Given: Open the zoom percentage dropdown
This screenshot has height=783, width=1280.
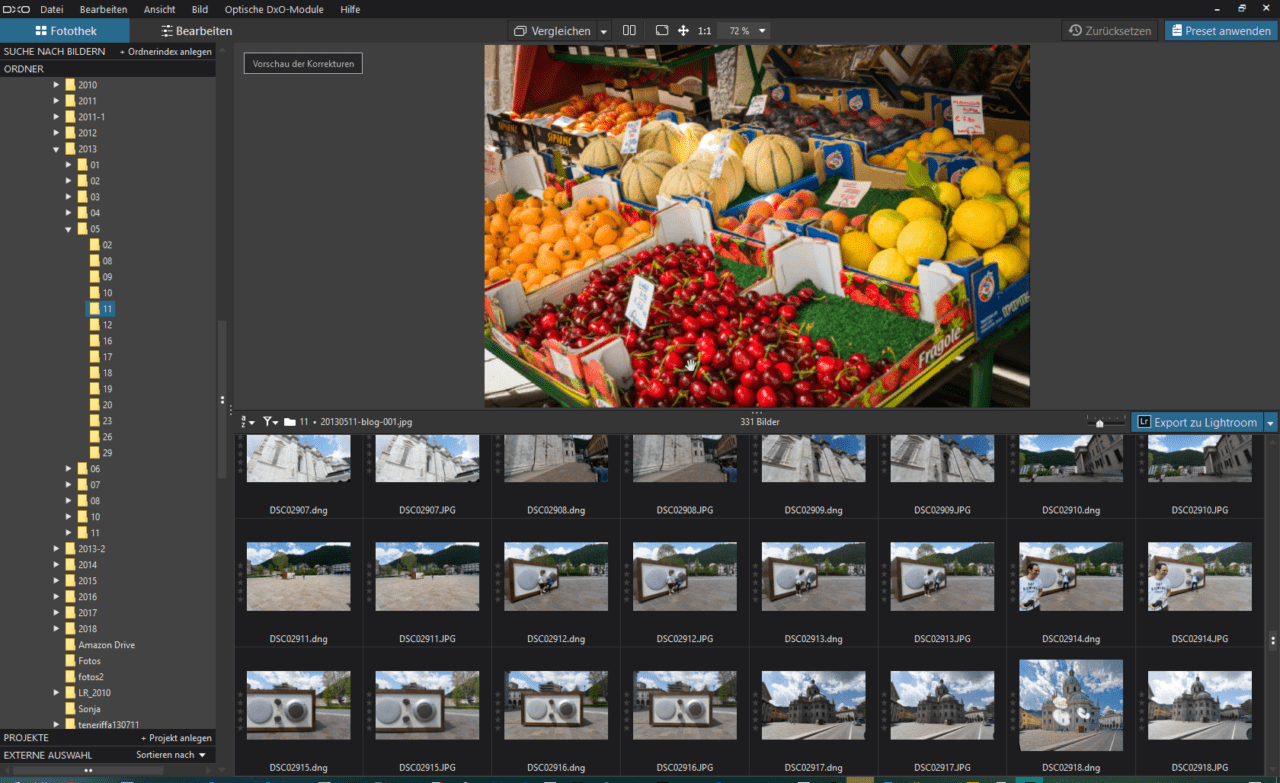Looking at the screenshot, I should (763, 31).
